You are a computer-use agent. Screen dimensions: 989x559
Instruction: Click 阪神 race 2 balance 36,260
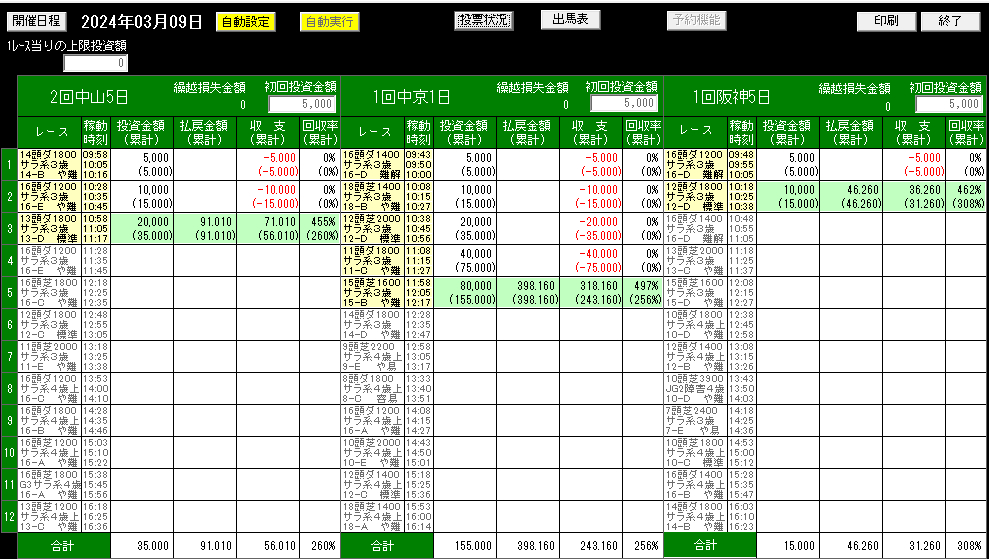click(x=915, y=197)
